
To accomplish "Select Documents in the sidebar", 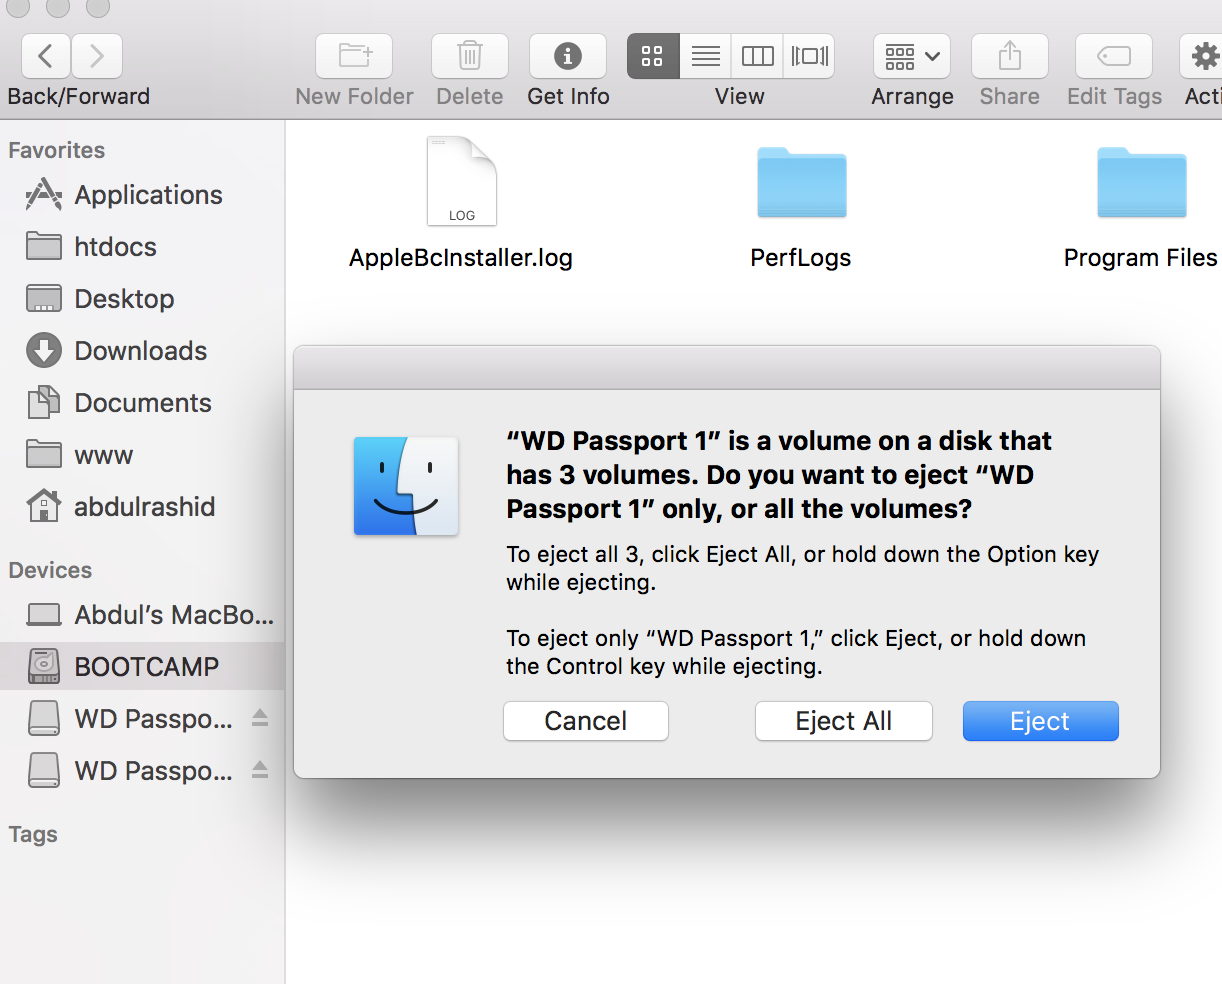I will (x=142, y=403).
